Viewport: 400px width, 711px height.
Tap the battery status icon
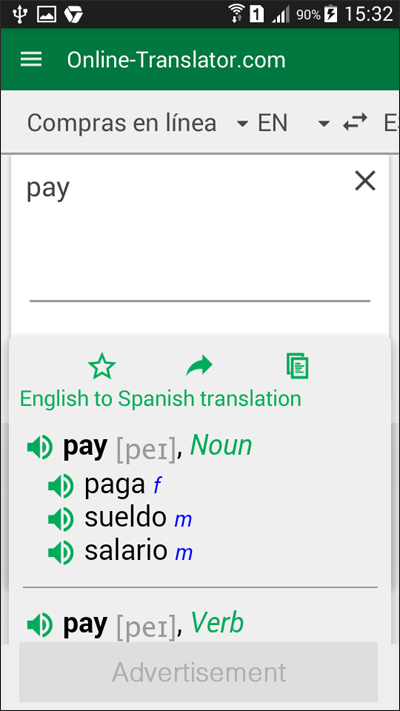pyautogui.click(x=331, y=14)
